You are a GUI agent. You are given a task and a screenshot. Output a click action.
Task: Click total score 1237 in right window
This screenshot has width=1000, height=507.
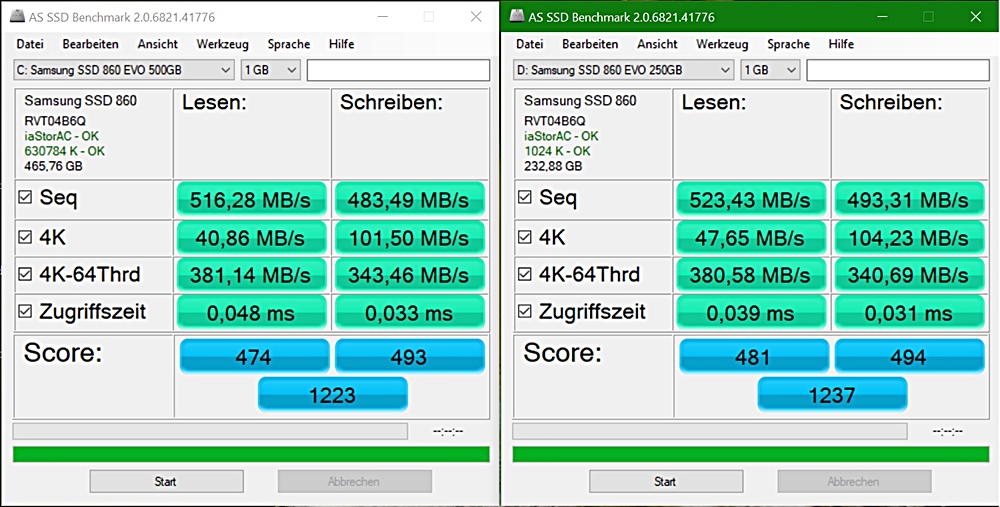pyautogui.click(x=832, y=394)
